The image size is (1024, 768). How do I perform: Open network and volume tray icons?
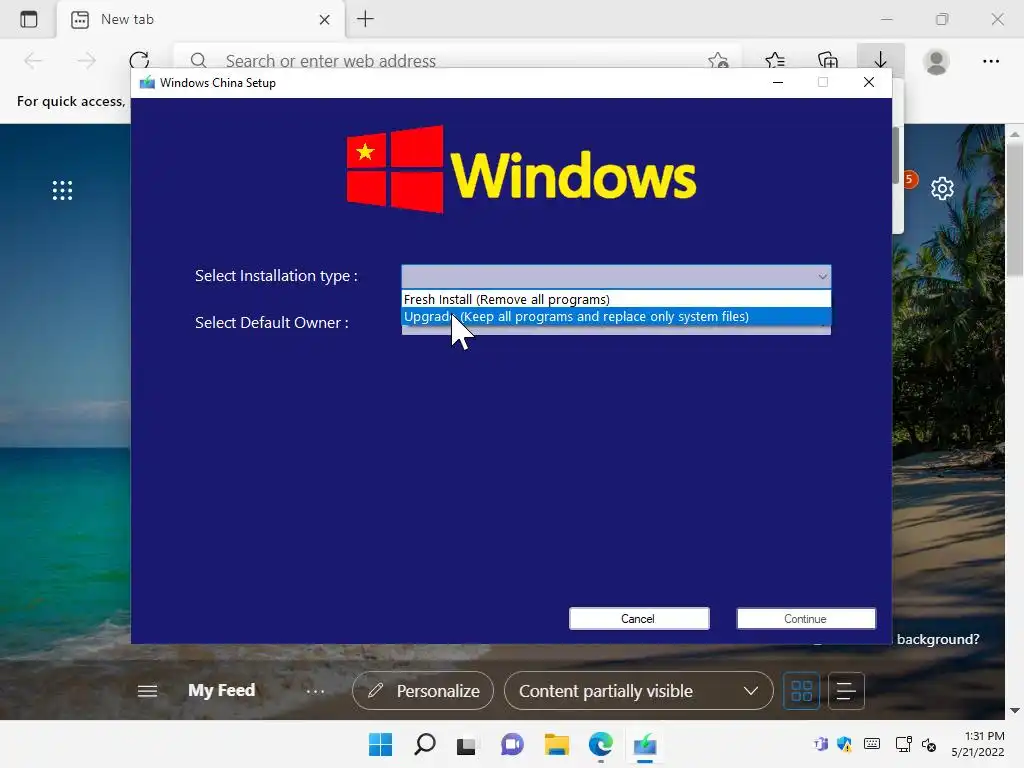coord(916,744)
